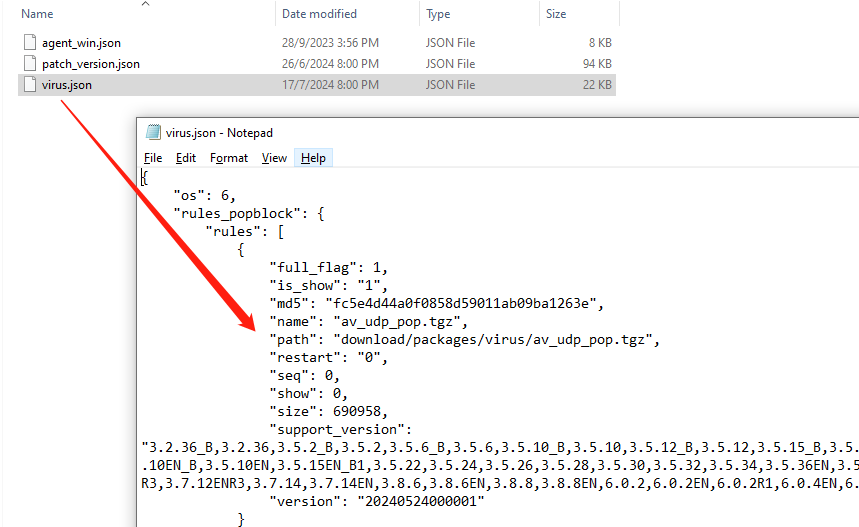Click the "seq": 0 line
Viewport: 859px width, 527px height.
pos(304,376)
